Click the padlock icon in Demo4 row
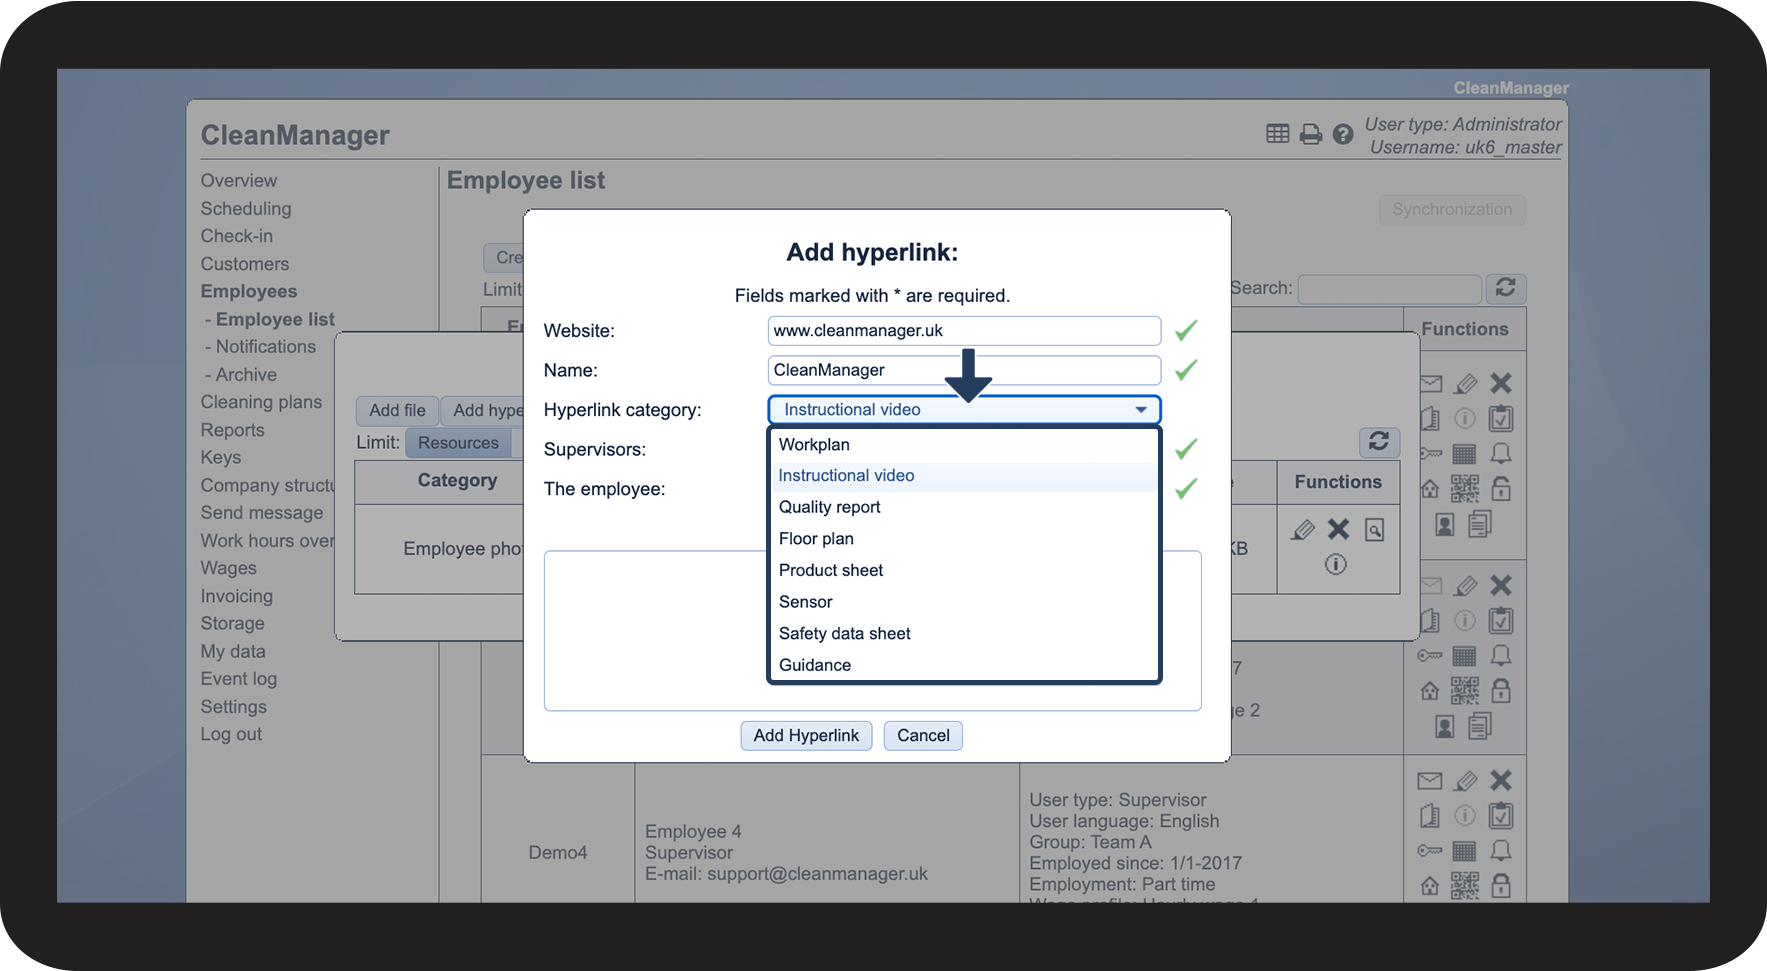This screenshot has height=971, width=1767. 1501,886
